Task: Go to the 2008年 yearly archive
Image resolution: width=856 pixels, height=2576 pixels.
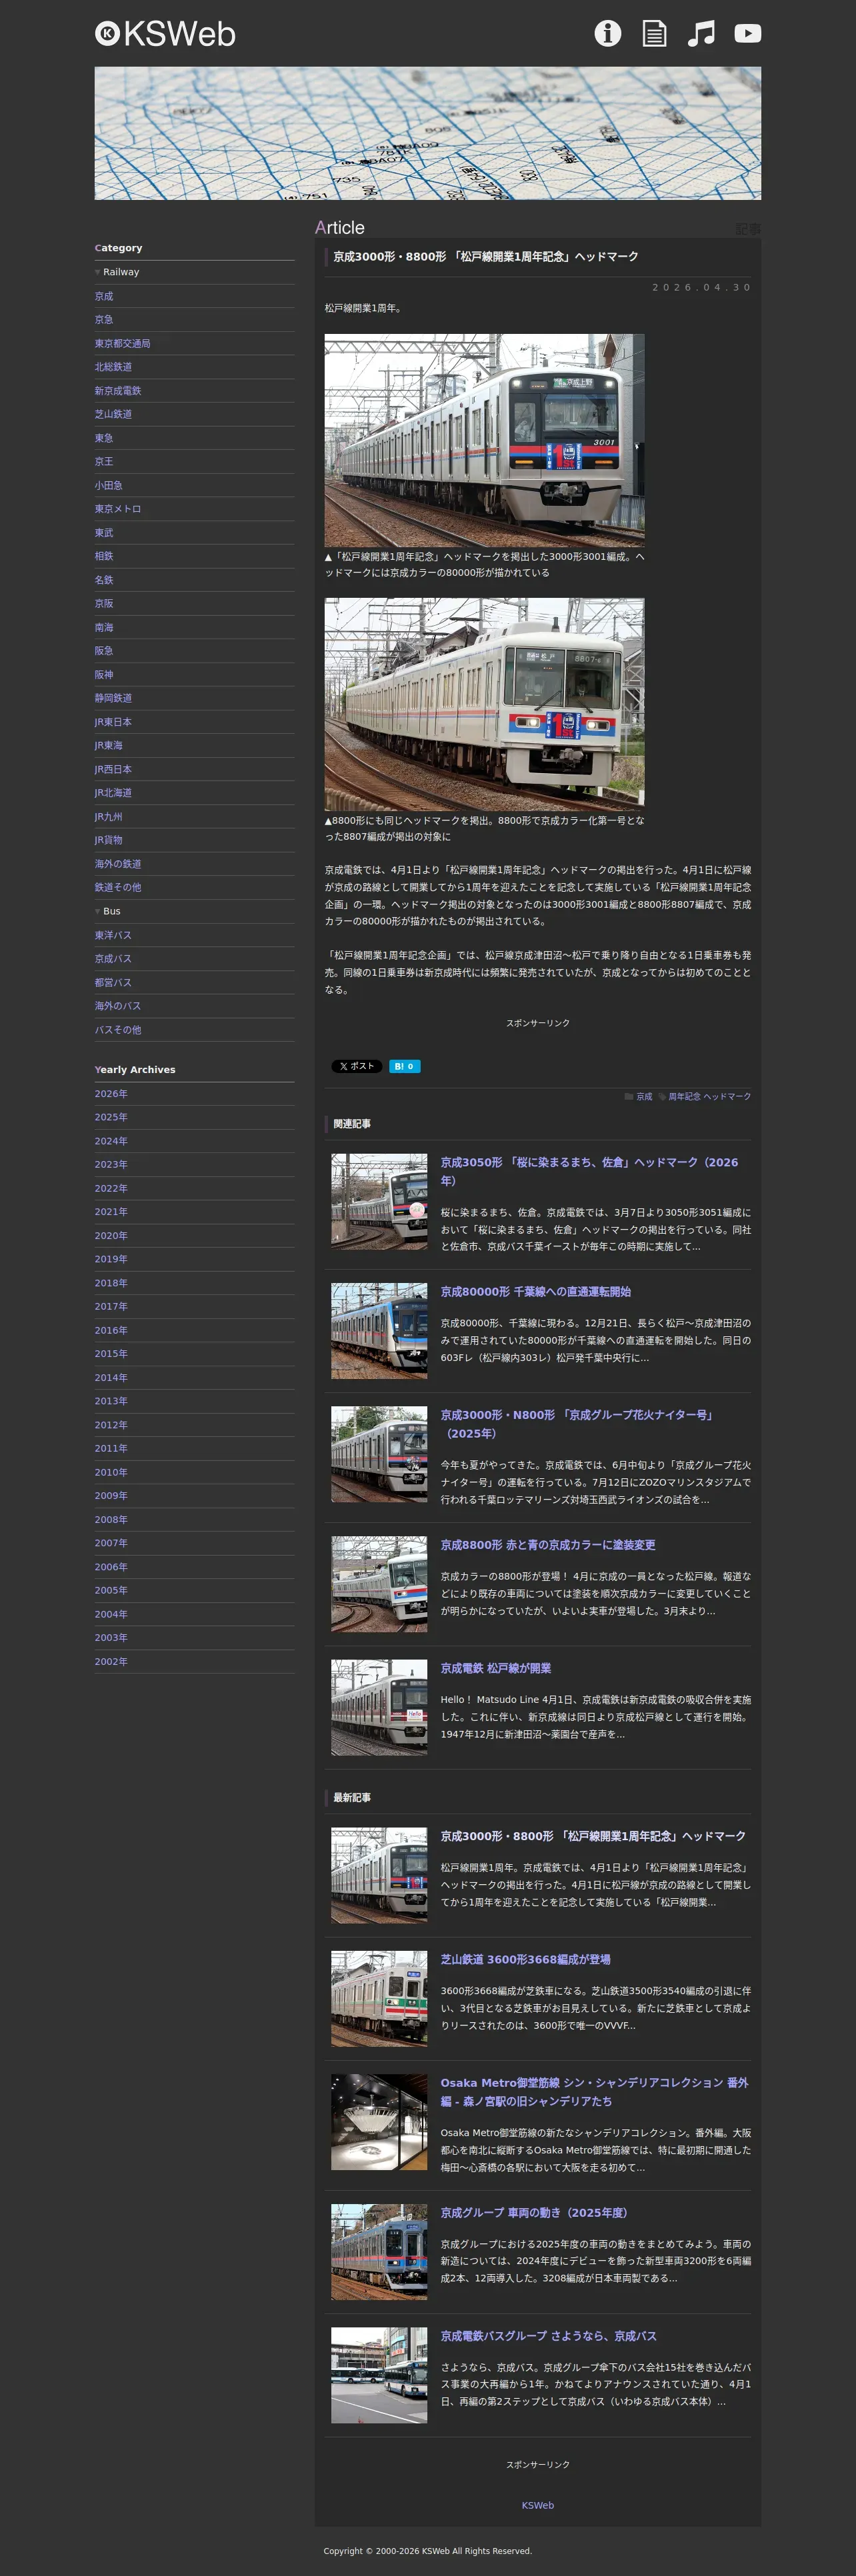Action: [x=111, y=1520]
